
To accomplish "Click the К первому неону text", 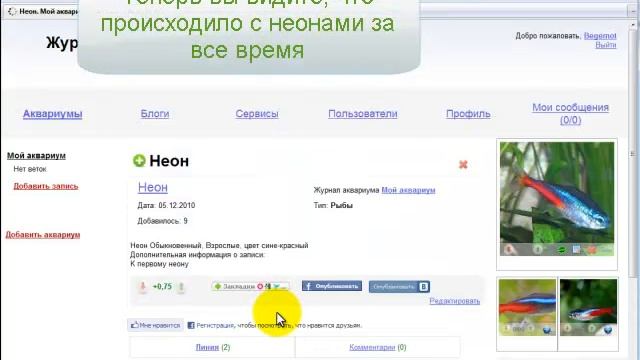I will (159, 264).
